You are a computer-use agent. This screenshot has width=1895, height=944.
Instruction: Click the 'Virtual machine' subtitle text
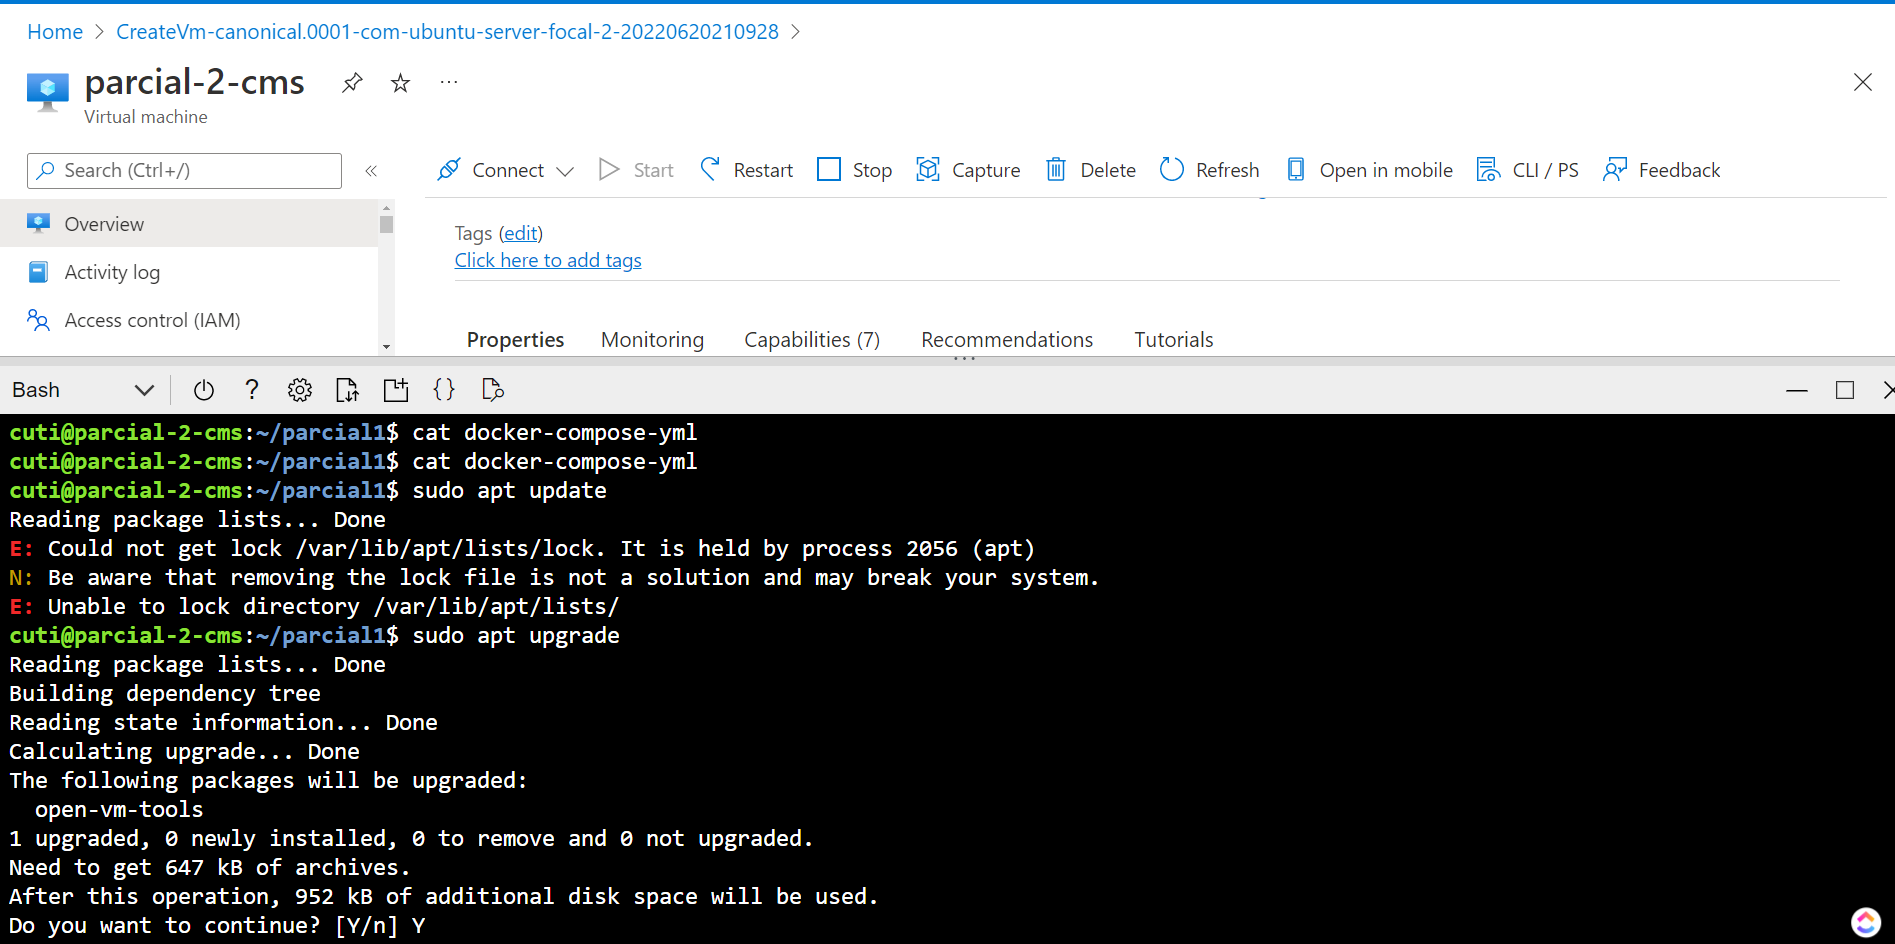(x=146, y=117)
